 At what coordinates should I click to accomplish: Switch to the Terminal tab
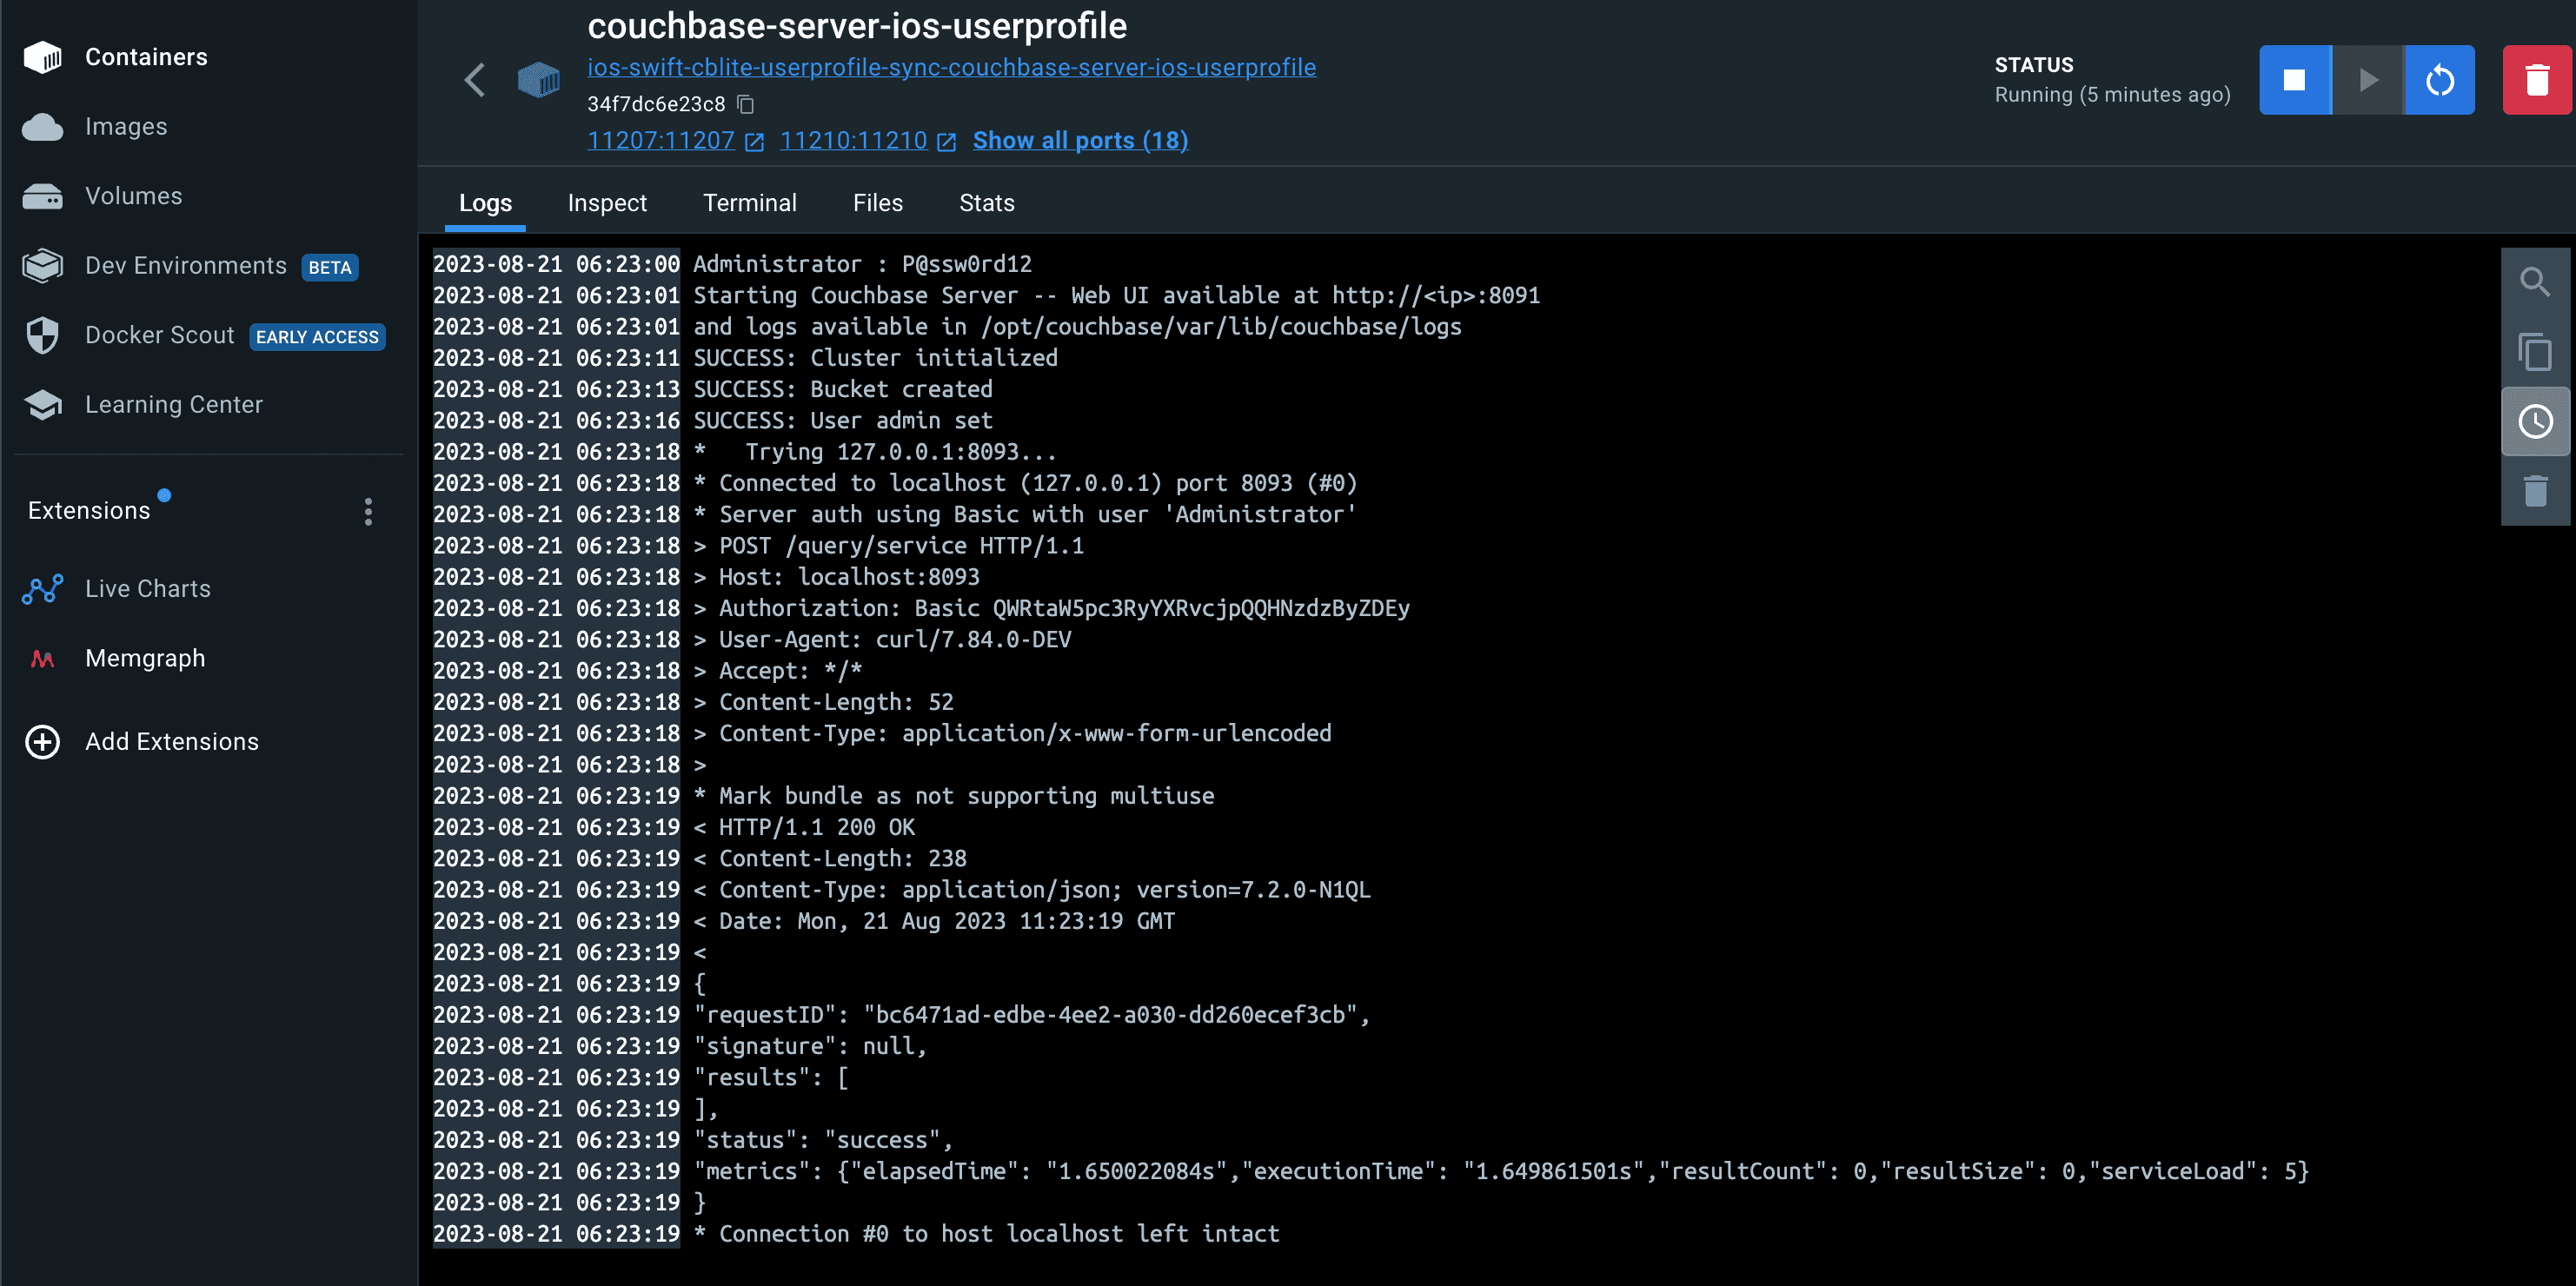tap(750, 203)
